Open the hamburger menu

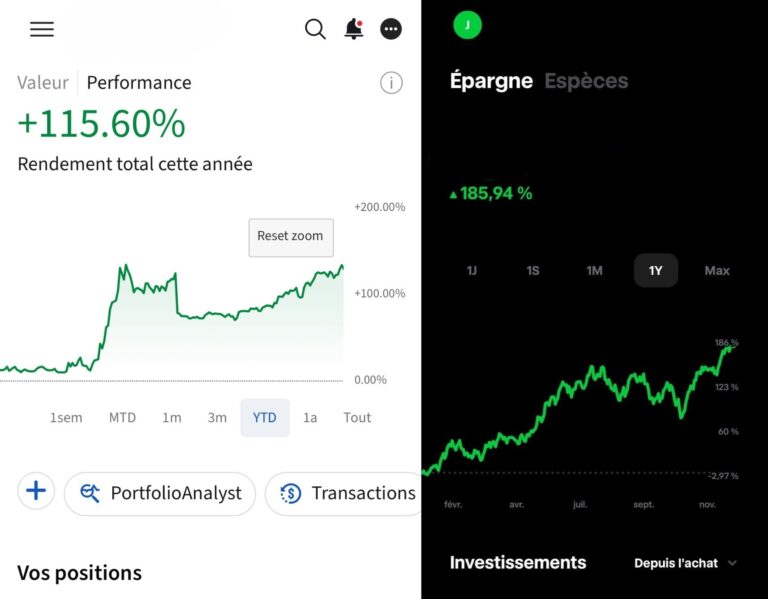pos(42,29)
